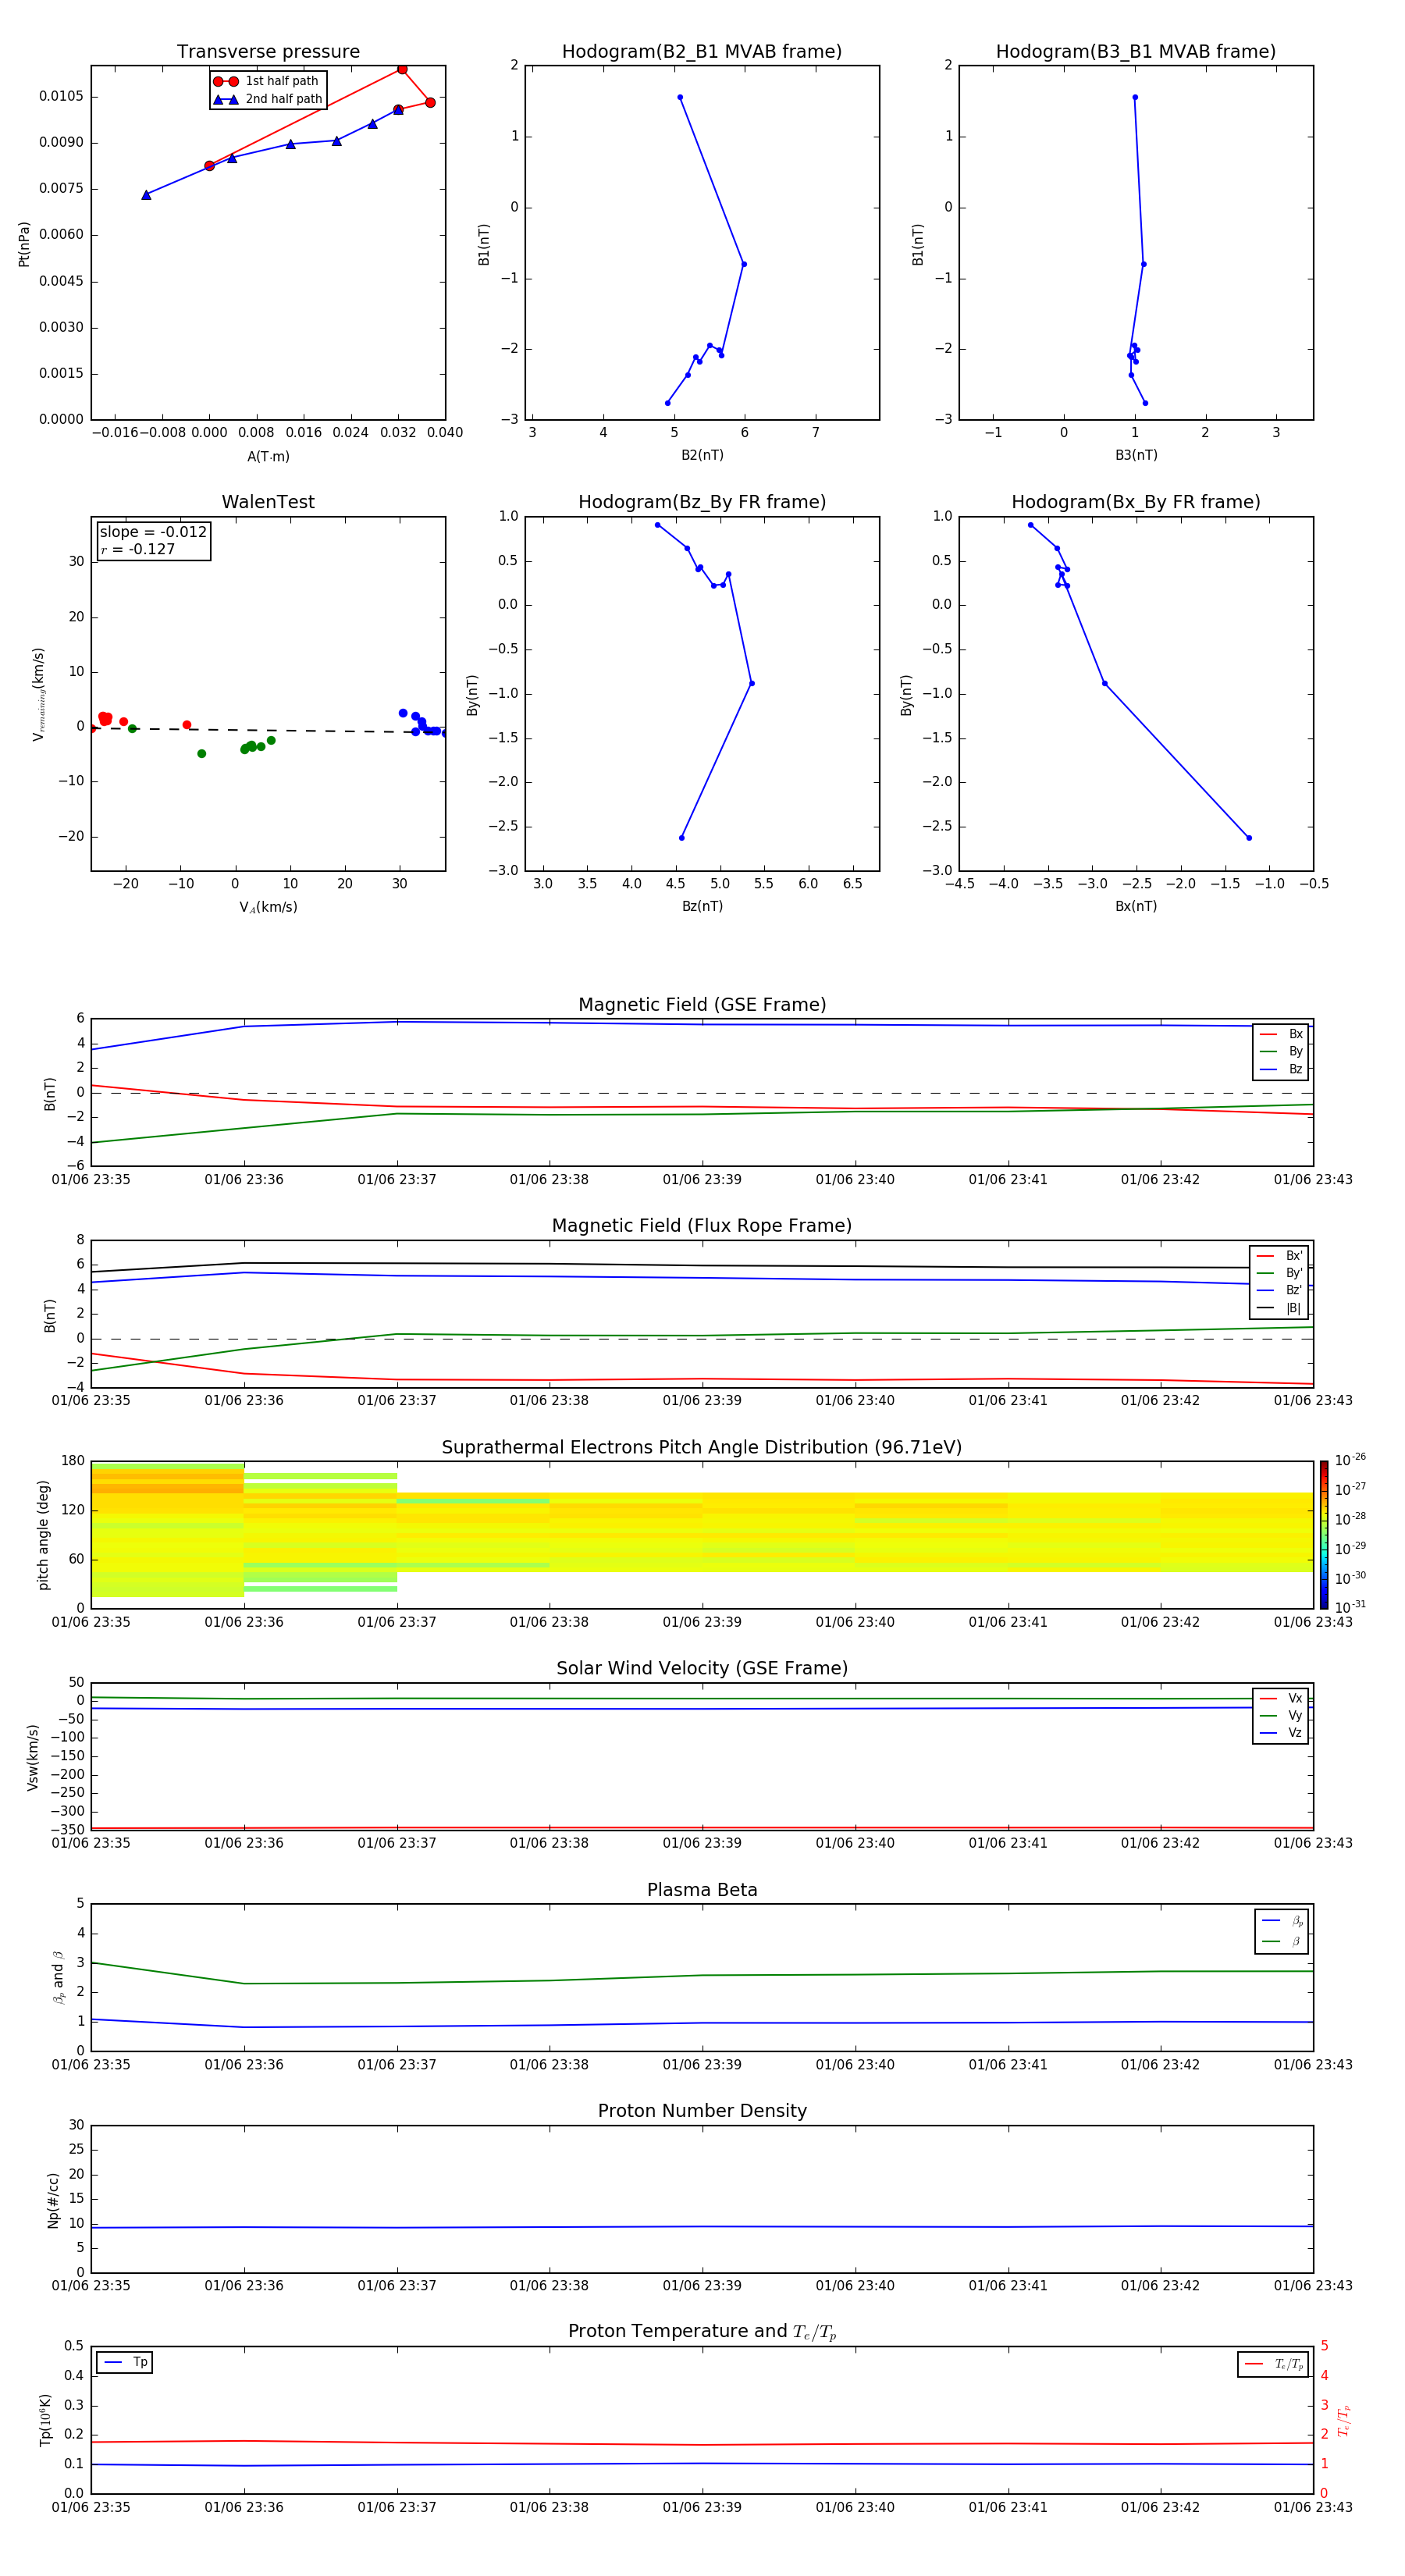The width and height of the screenshot is (1405, 2576).
Task: Click the red Te/Tp right axis label
Action: (x=1343, y=2420)
